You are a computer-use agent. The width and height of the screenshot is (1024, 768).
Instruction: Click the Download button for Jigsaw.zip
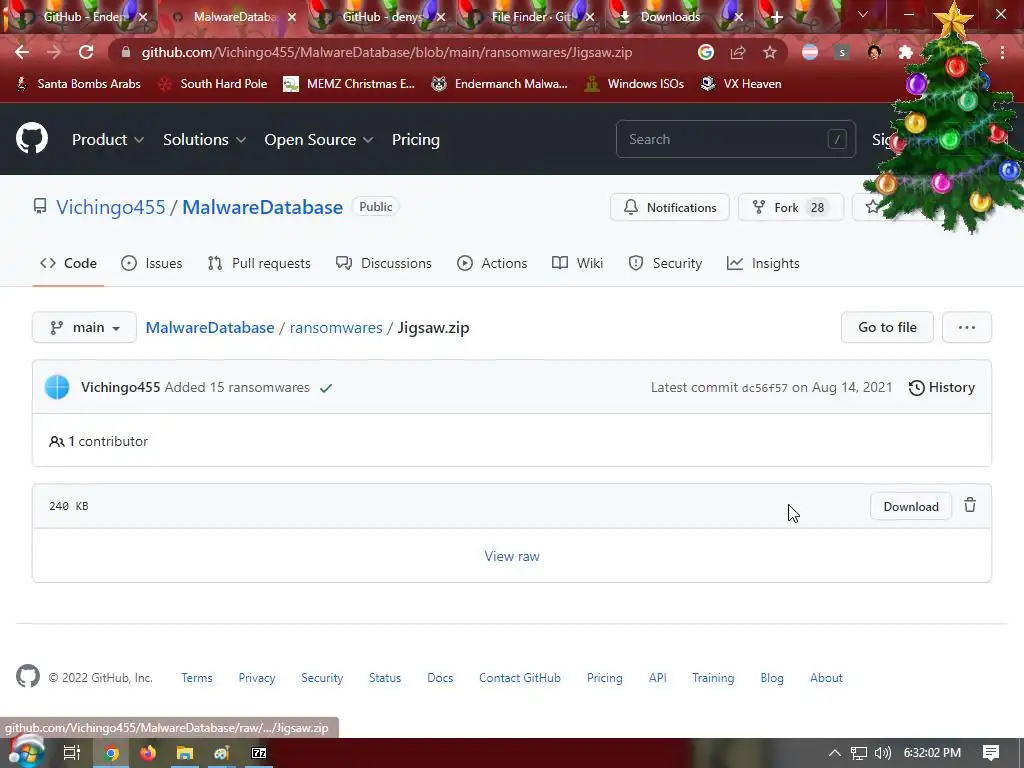(x=910, y=507)
